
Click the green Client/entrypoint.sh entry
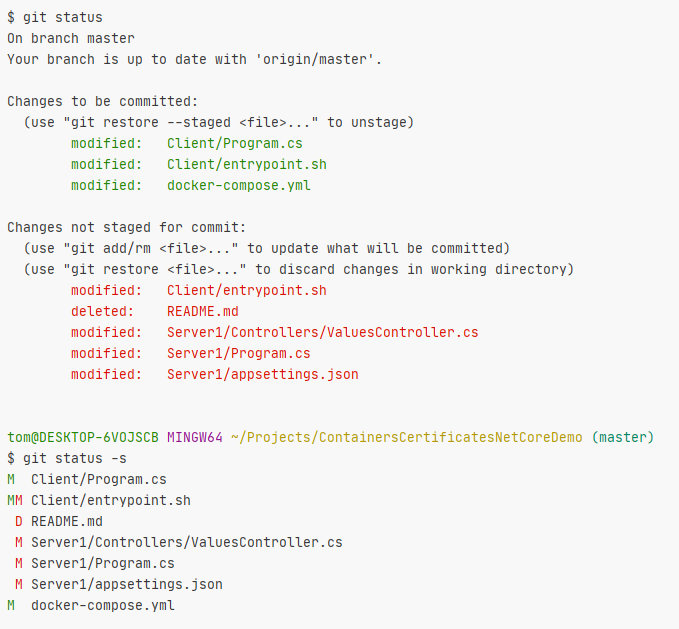[247, 165]
